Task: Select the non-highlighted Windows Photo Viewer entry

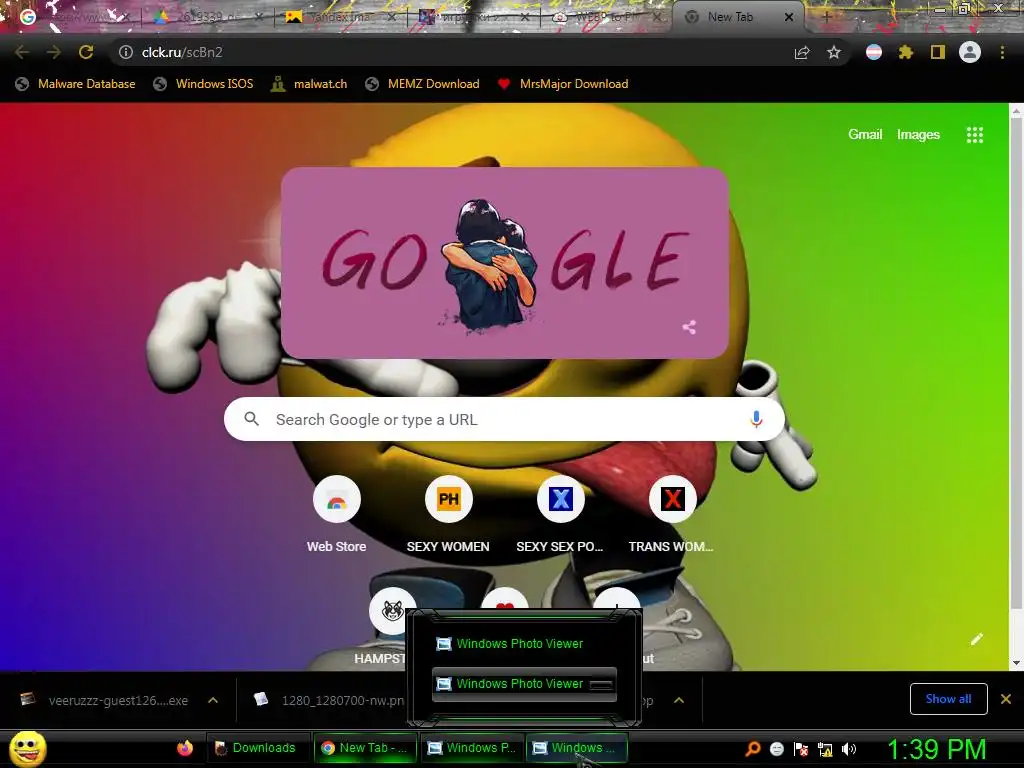Action: click(524, 644)
